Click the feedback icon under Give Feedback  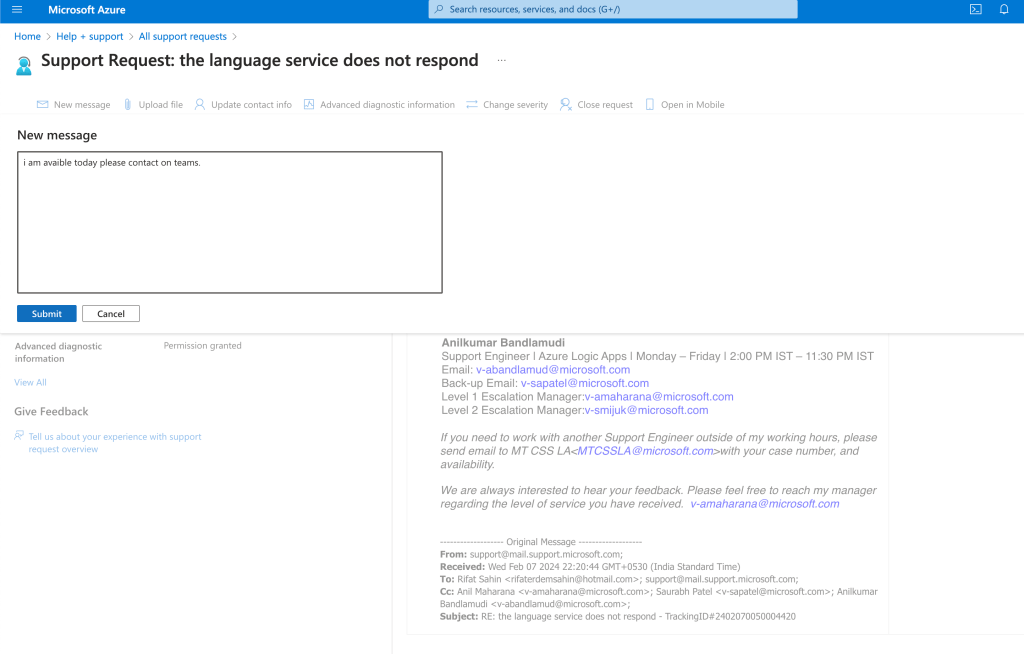pos(19,436)
